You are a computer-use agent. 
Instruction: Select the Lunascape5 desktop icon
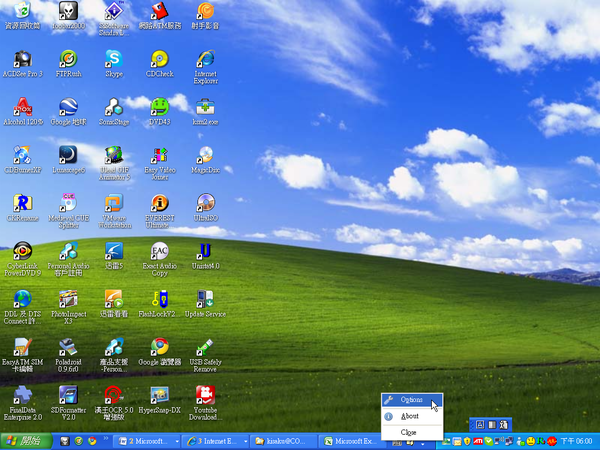coord(68,160)
